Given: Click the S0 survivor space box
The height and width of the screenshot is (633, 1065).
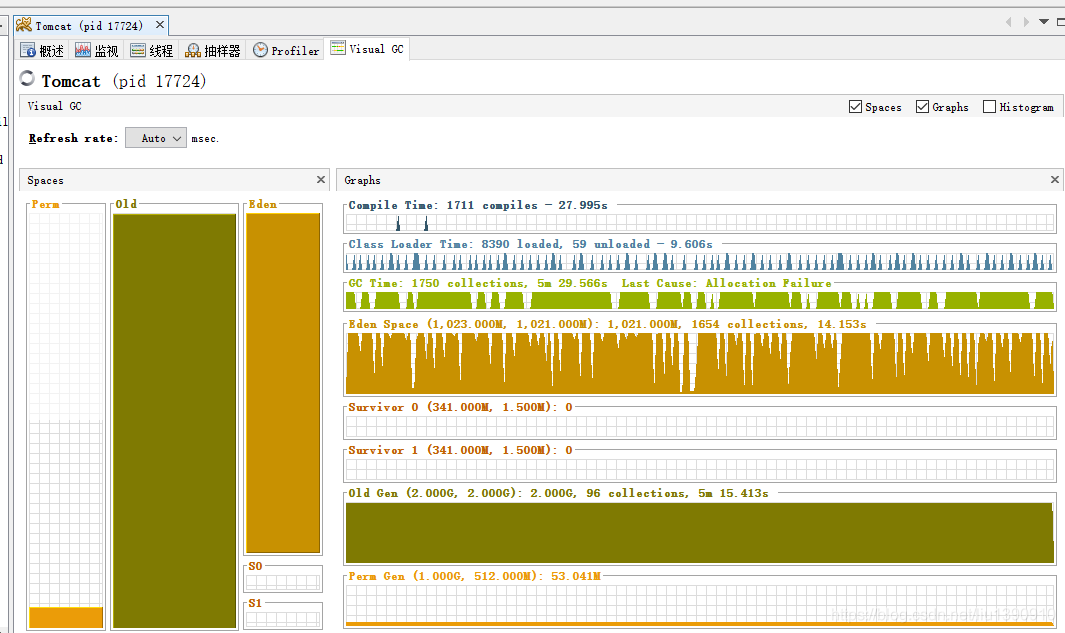Looking at the screenshot, I should point(283,582).
